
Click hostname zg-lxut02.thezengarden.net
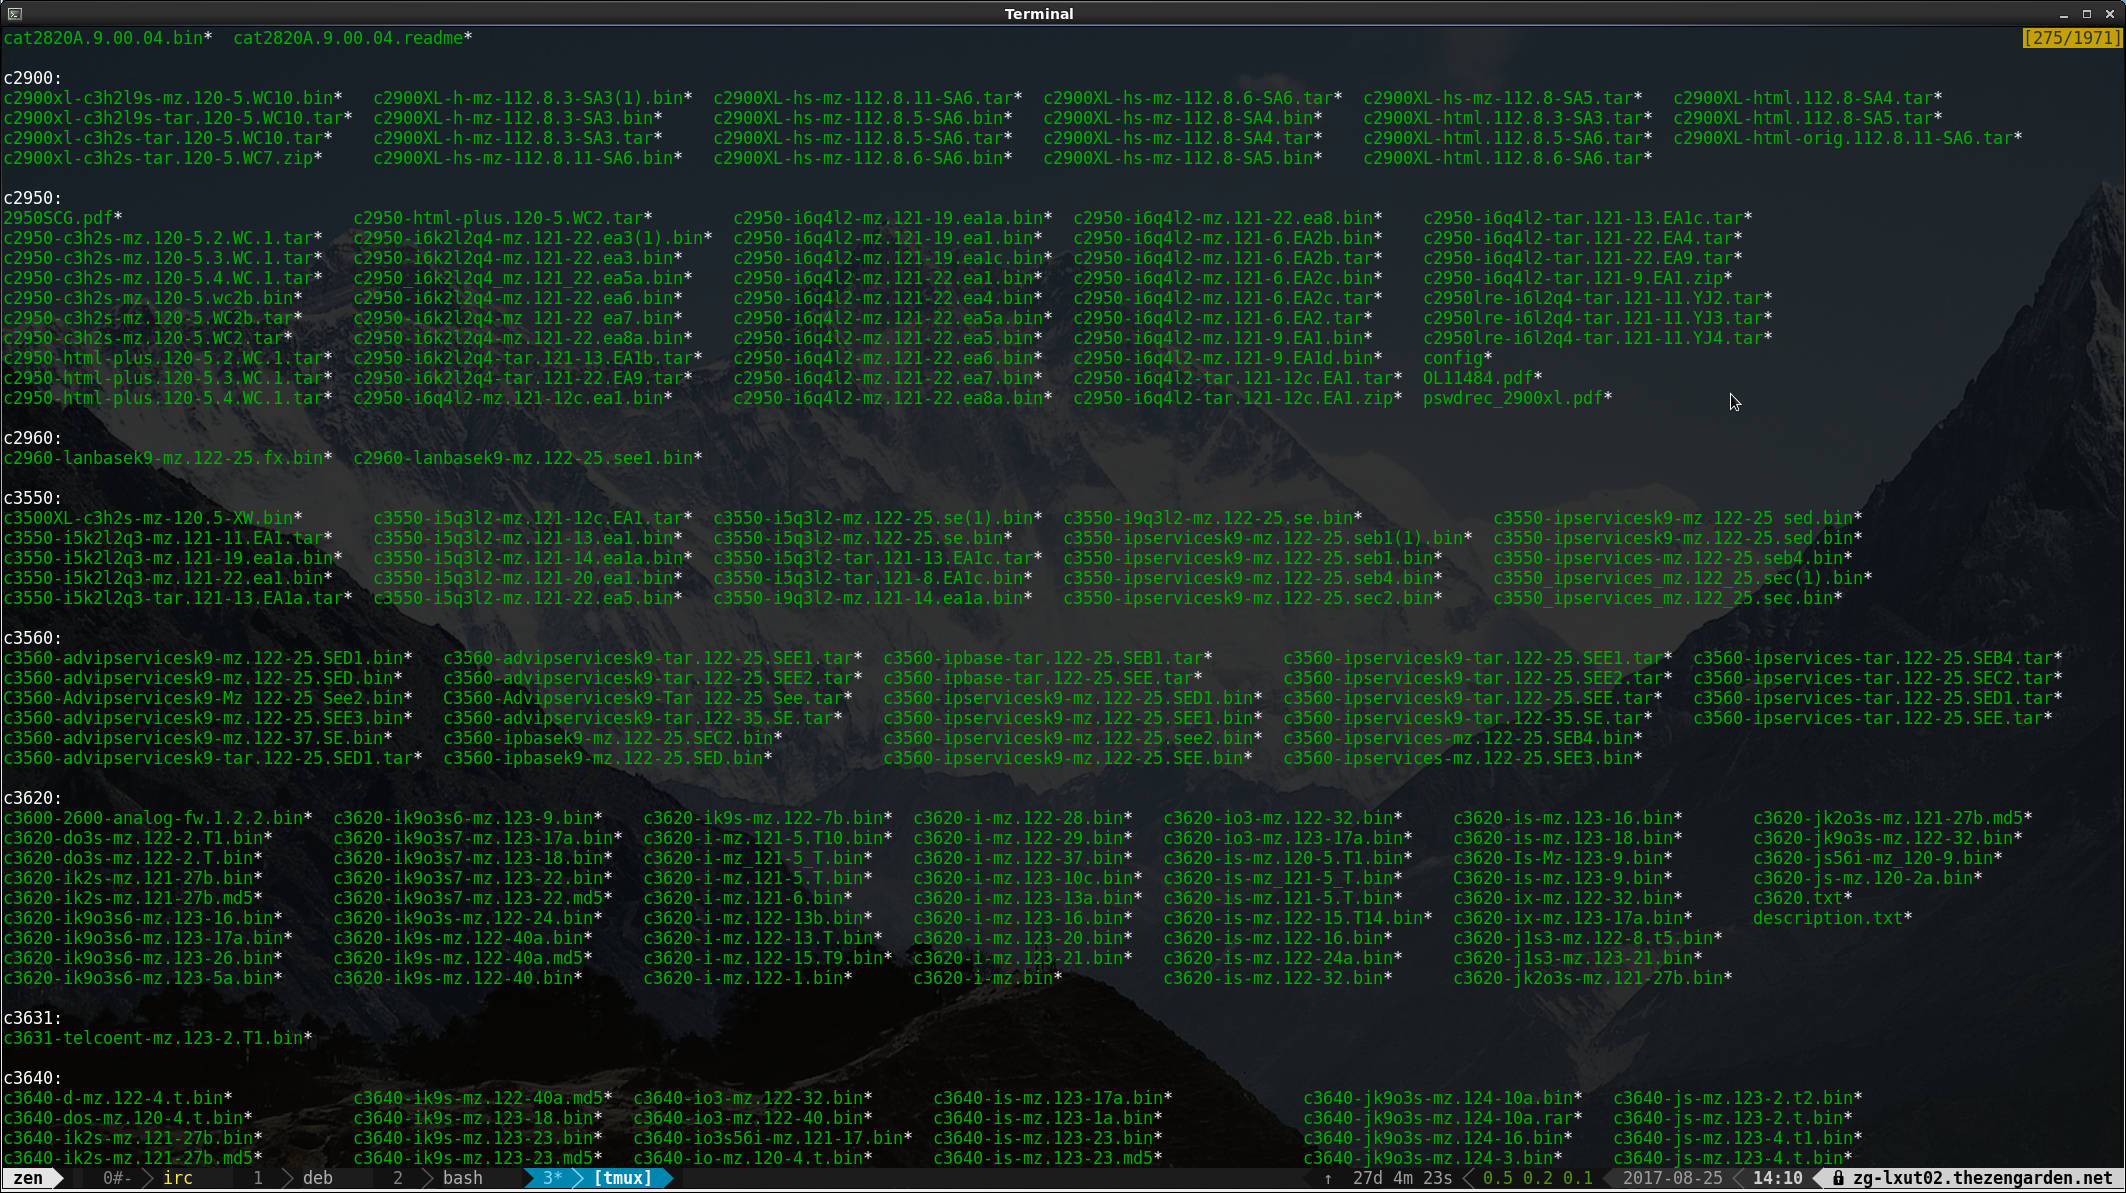click(x=1982, y=1178)
